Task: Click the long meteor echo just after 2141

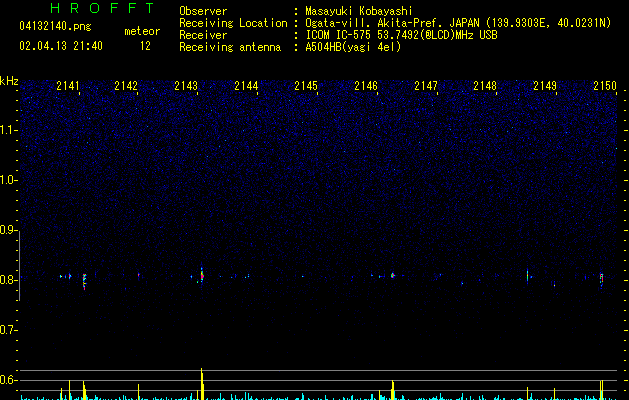Action: click(x=84, y=282)
